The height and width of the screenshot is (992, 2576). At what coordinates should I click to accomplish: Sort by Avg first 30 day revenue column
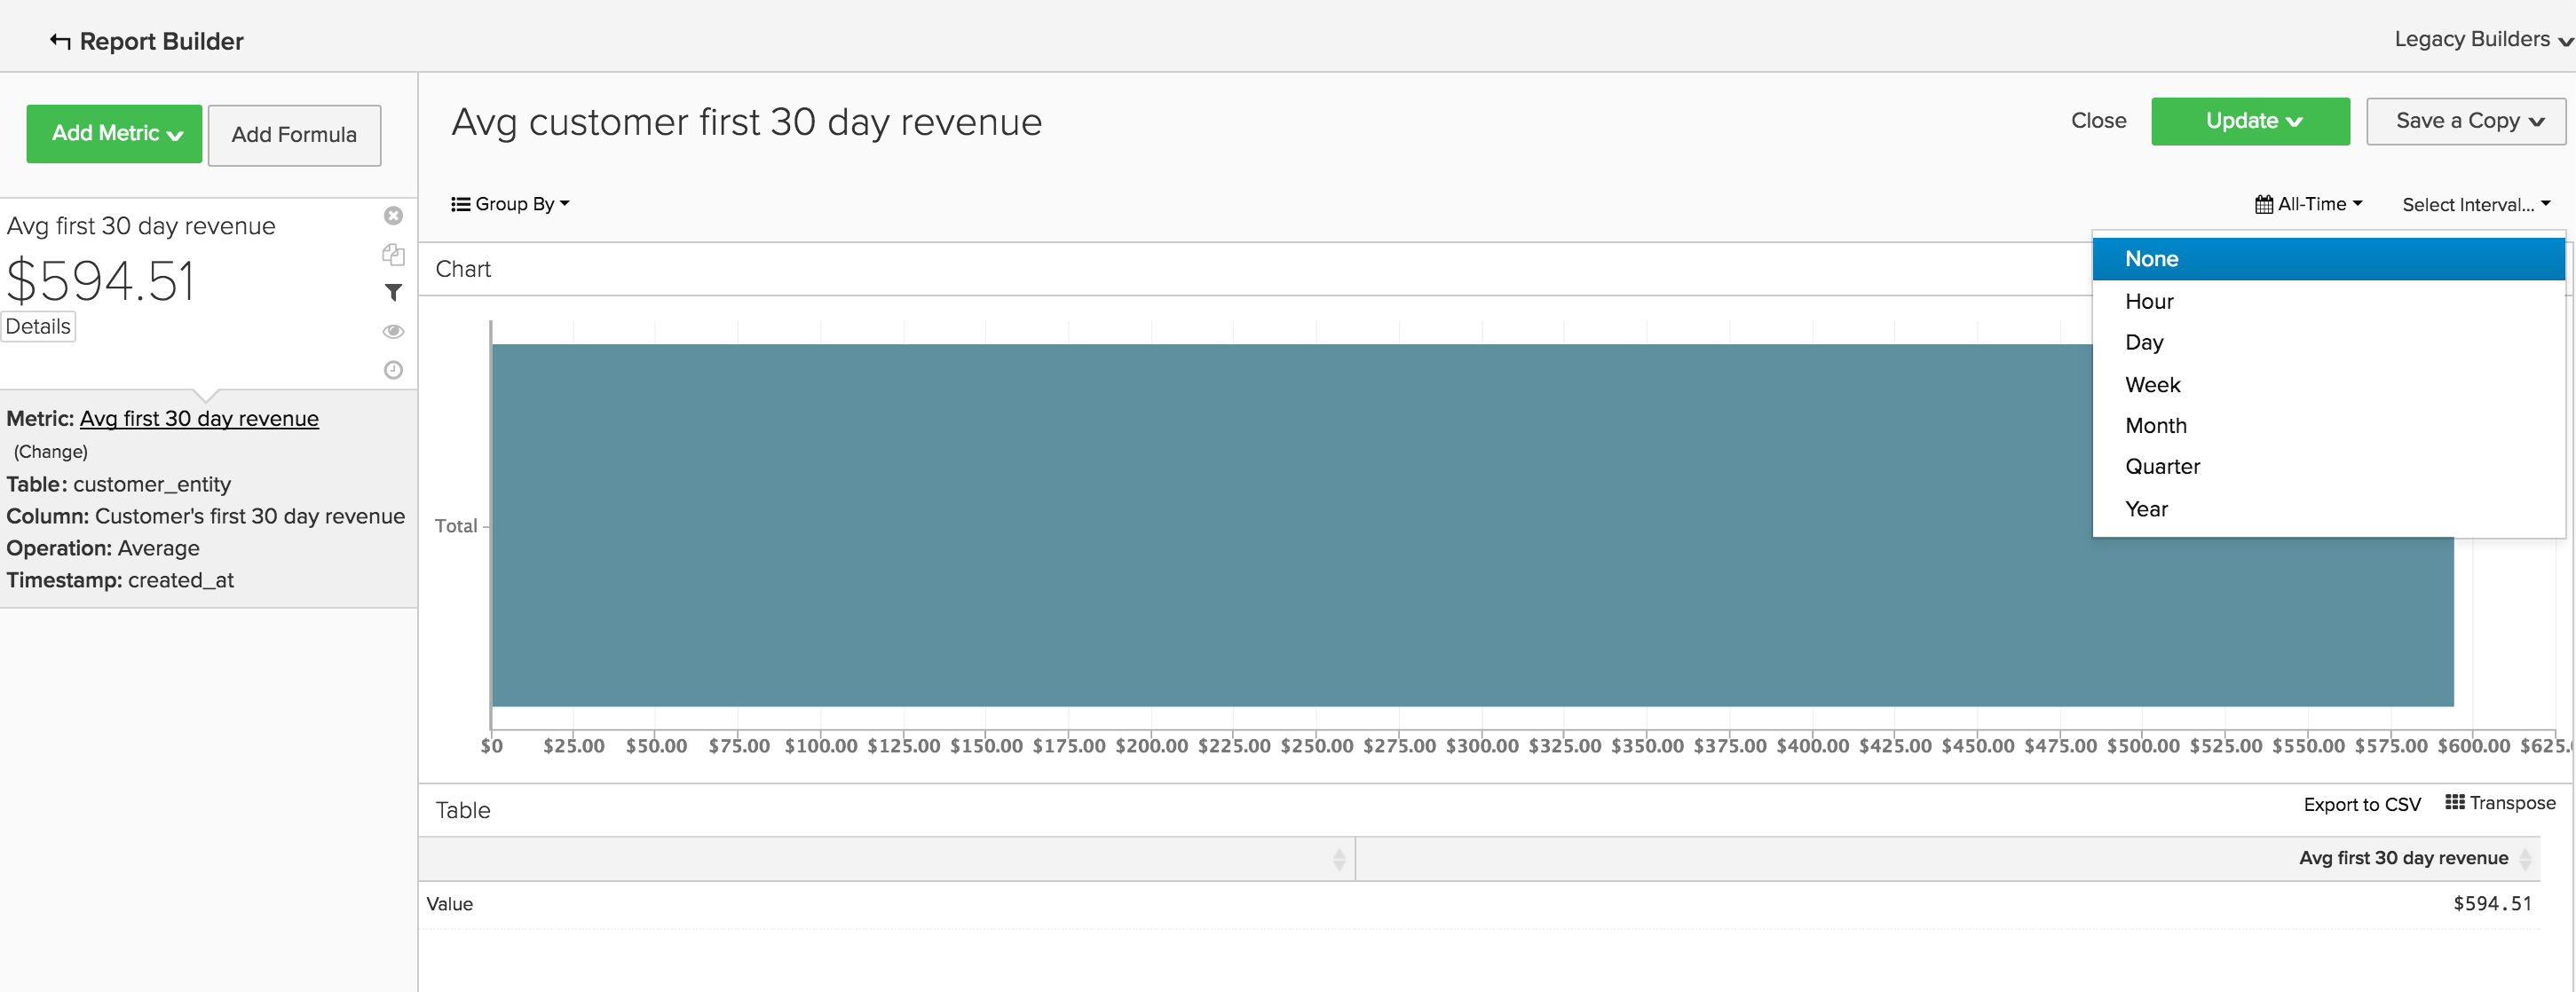(2524, 858)
